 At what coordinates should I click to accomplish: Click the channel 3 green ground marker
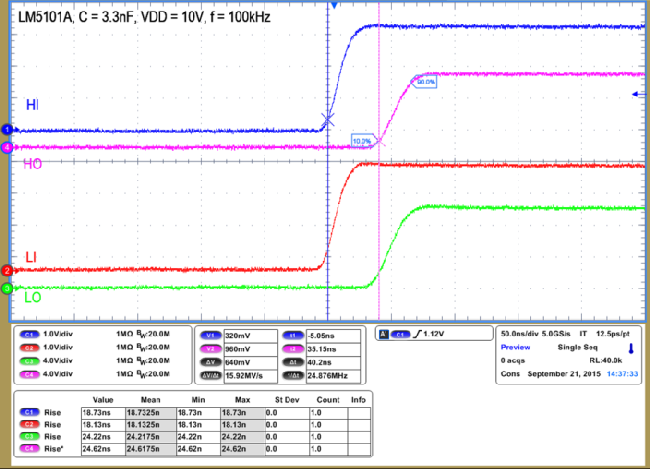pyautogui.click(x=7, y=288)
